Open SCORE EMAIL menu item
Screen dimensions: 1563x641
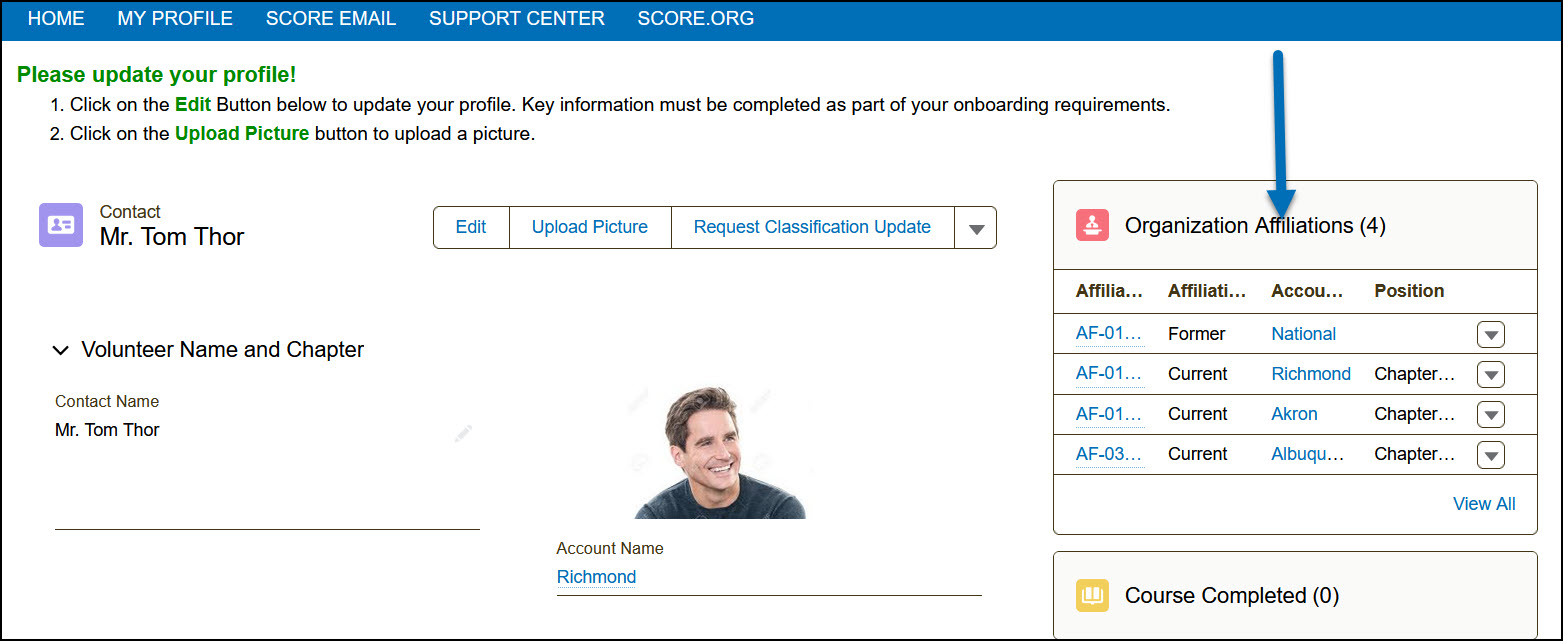331,19
